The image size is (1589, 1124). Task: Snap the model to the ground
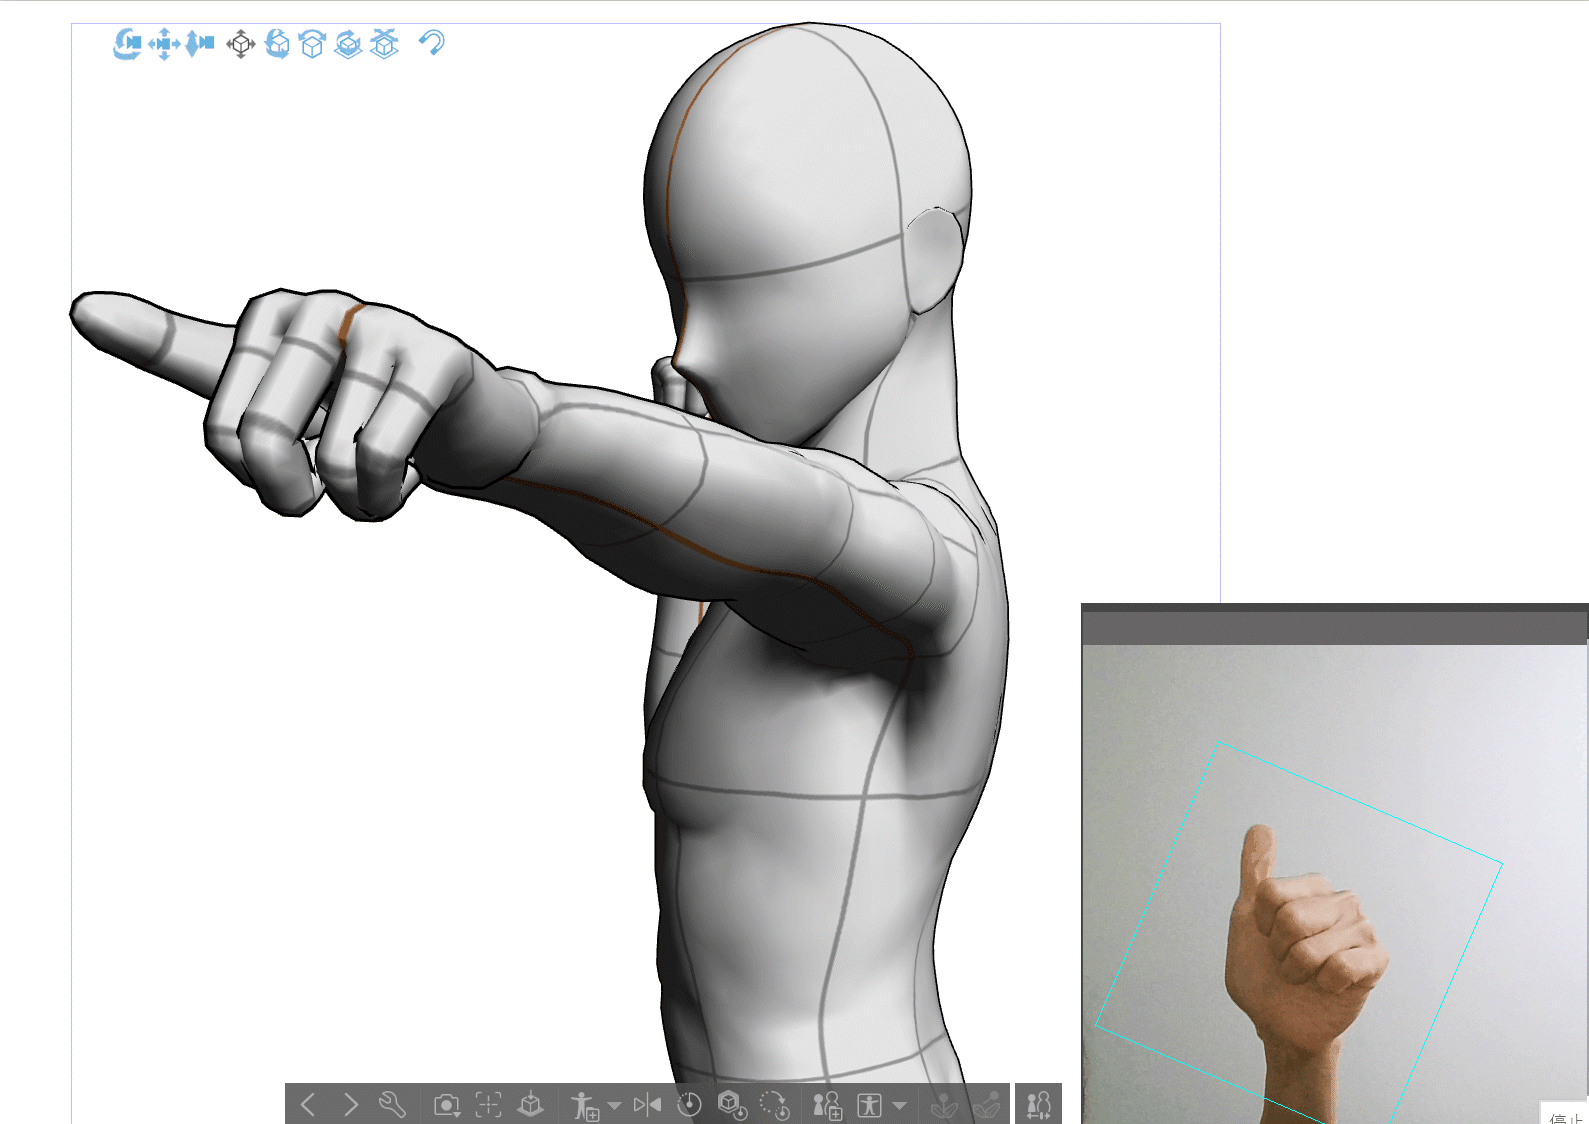pos(530,1104)
